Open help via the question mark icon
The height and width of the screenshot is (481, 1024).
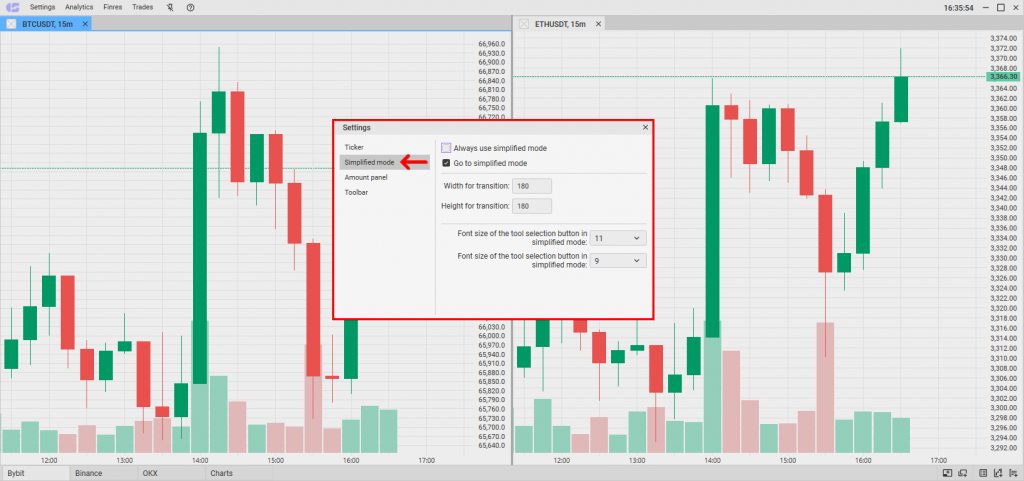click(190, 7)
